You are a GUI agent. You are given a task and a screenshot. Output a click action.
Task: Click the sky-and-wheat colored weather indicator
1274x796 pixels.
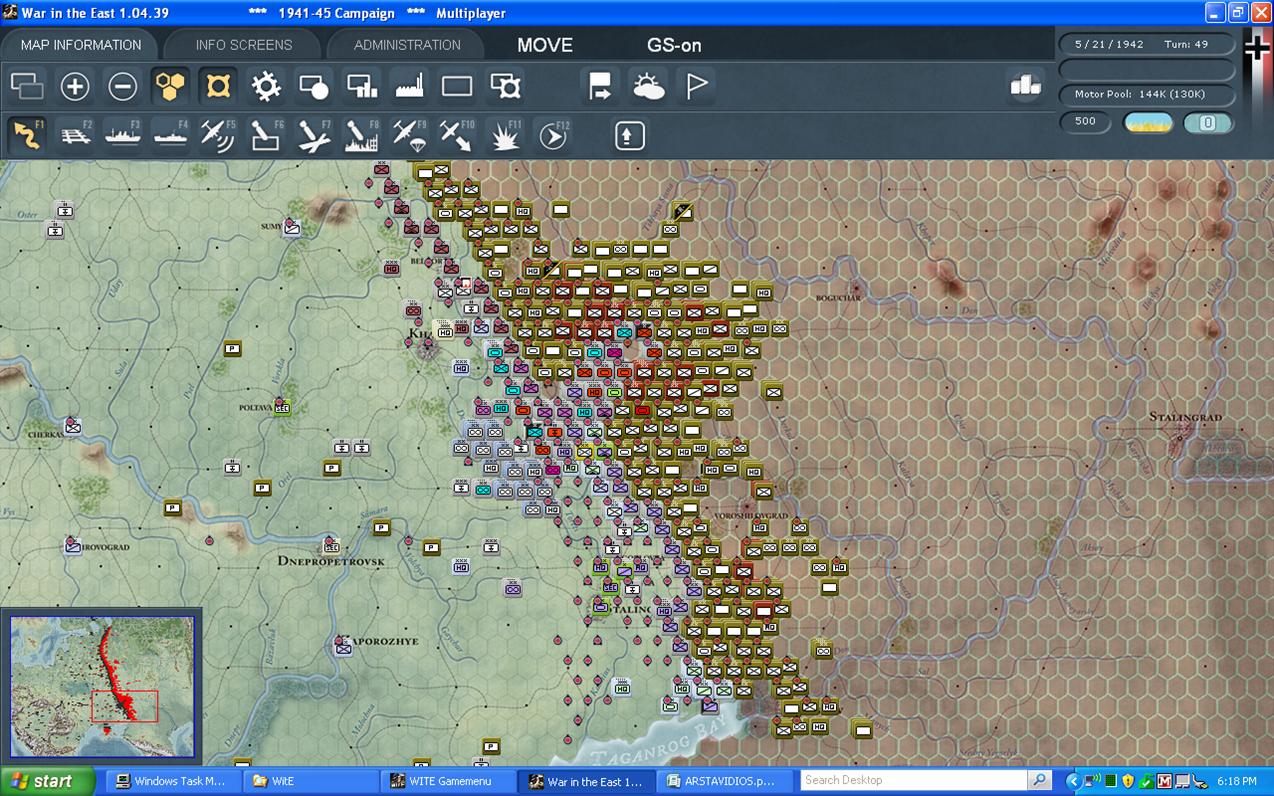tap(1149, 123)
